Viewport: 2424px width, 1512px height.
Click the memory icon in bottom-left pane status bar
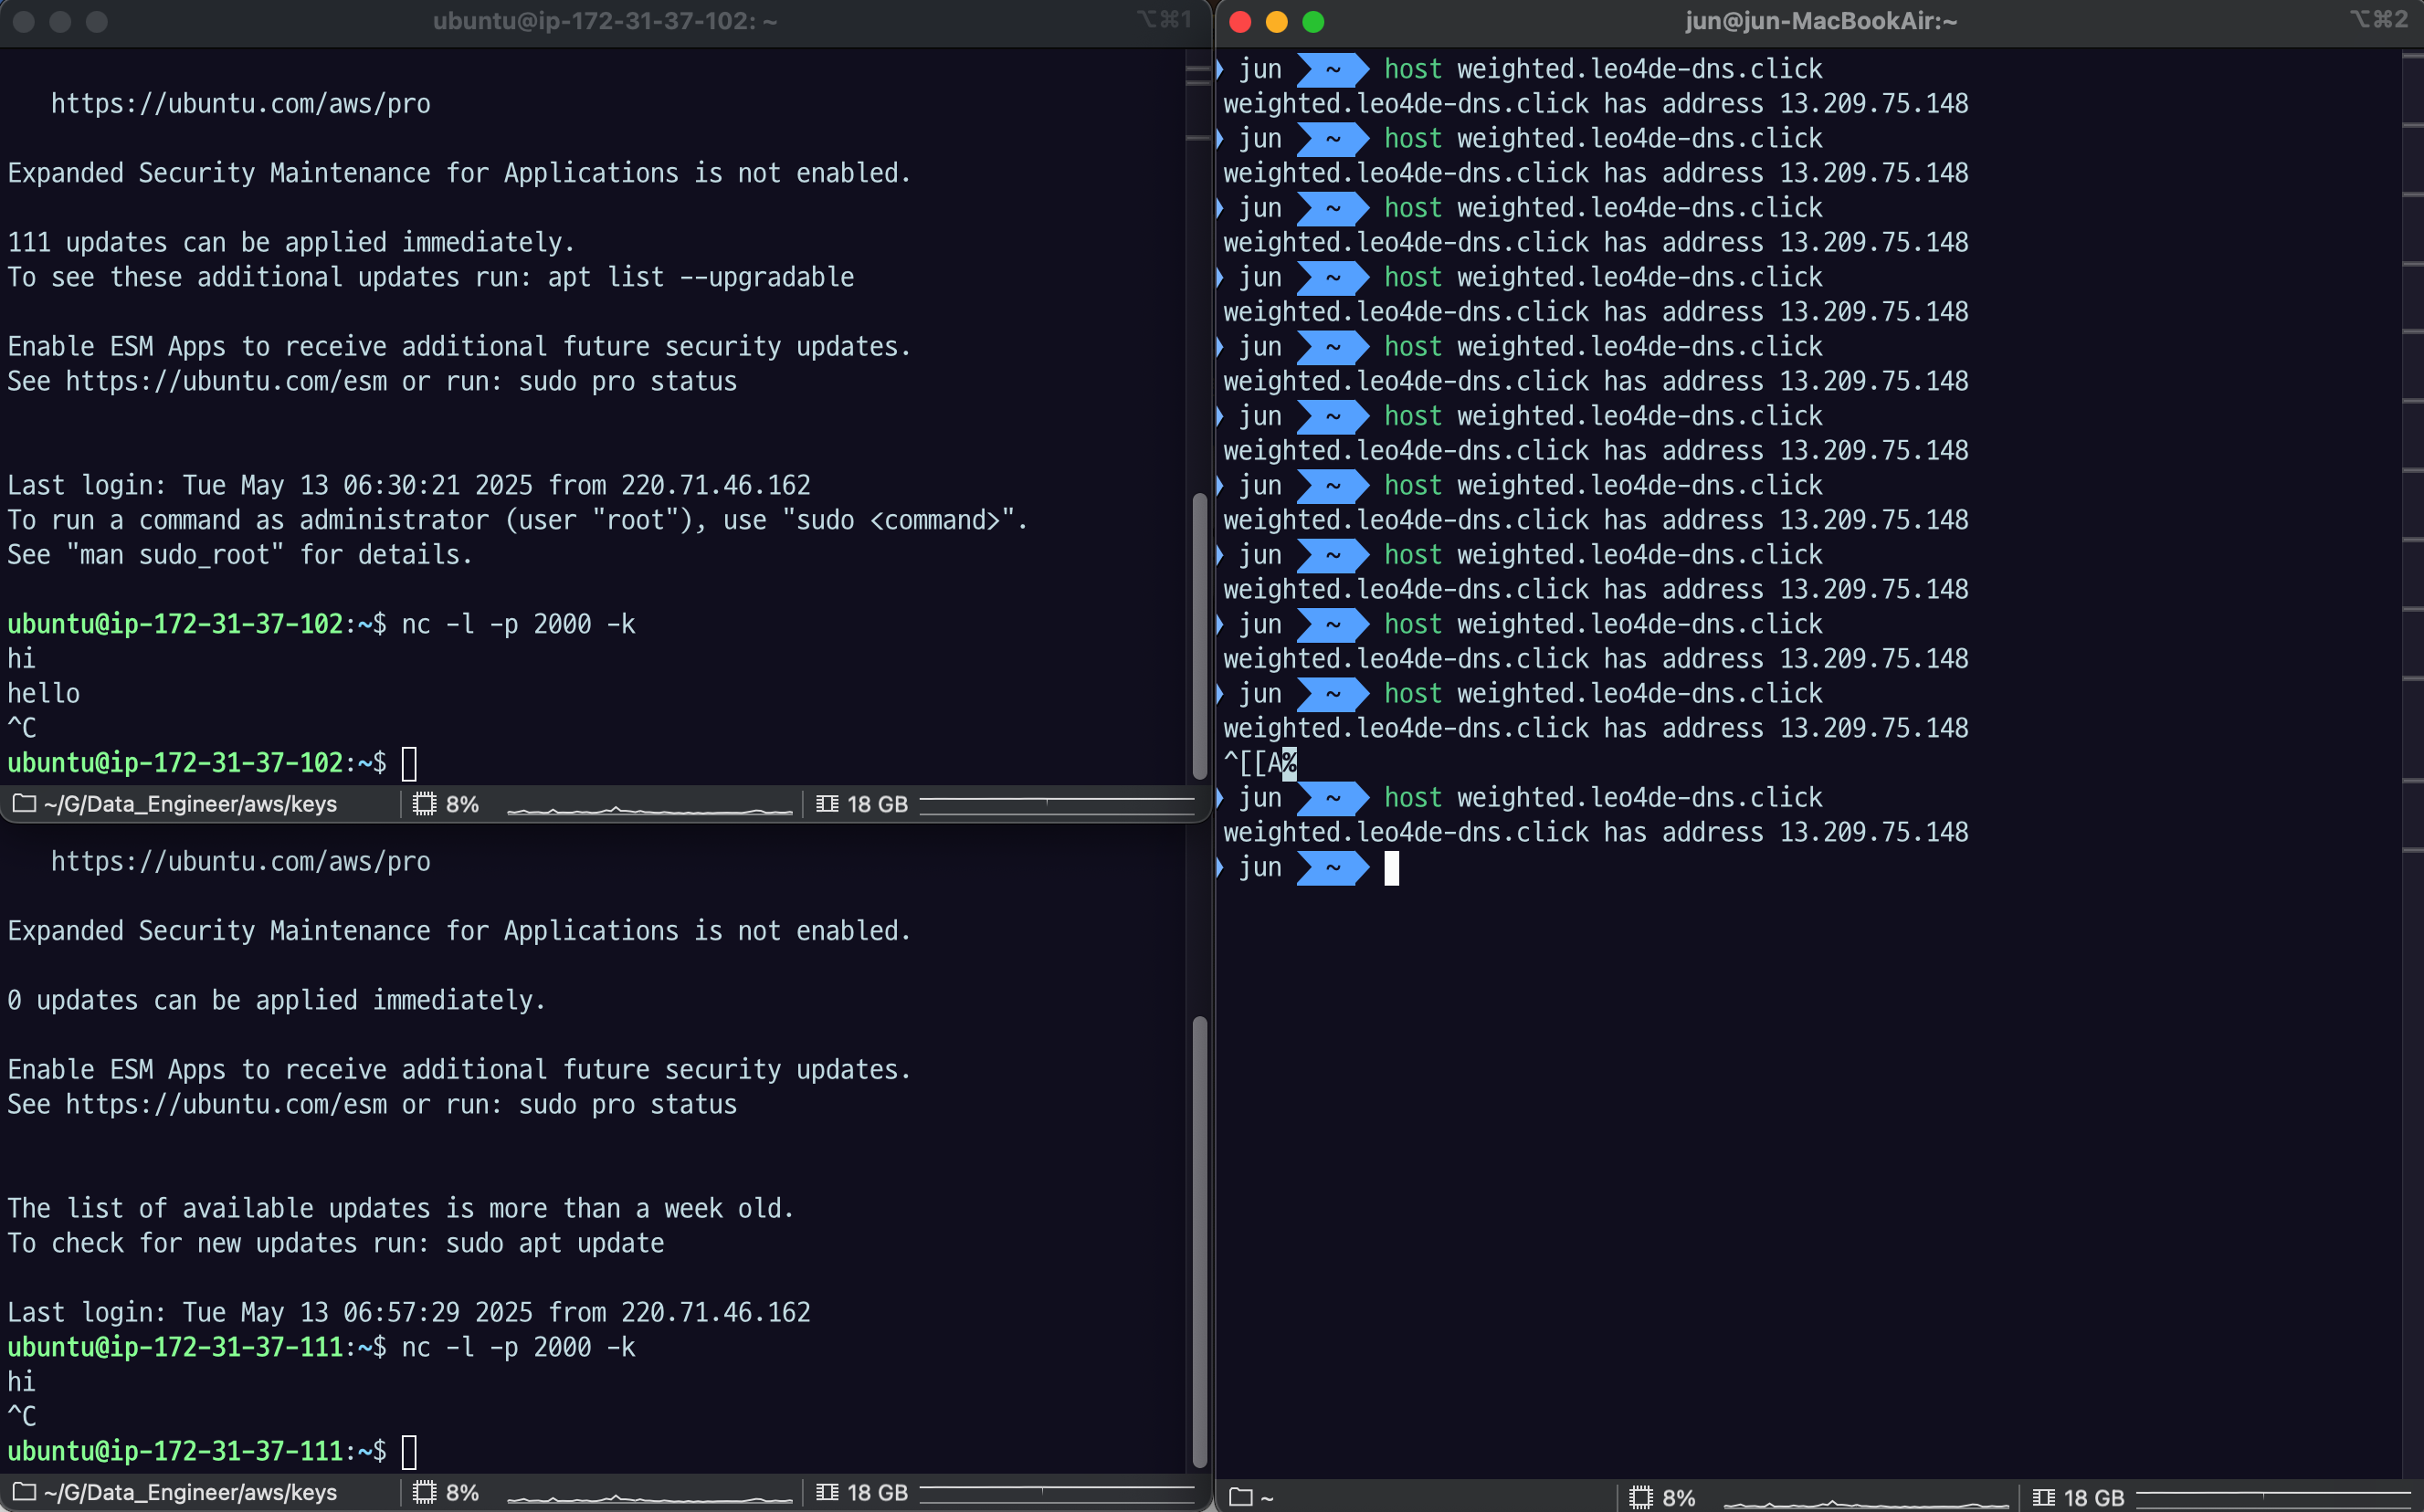pyautogui.click(x=827, y=1492)
